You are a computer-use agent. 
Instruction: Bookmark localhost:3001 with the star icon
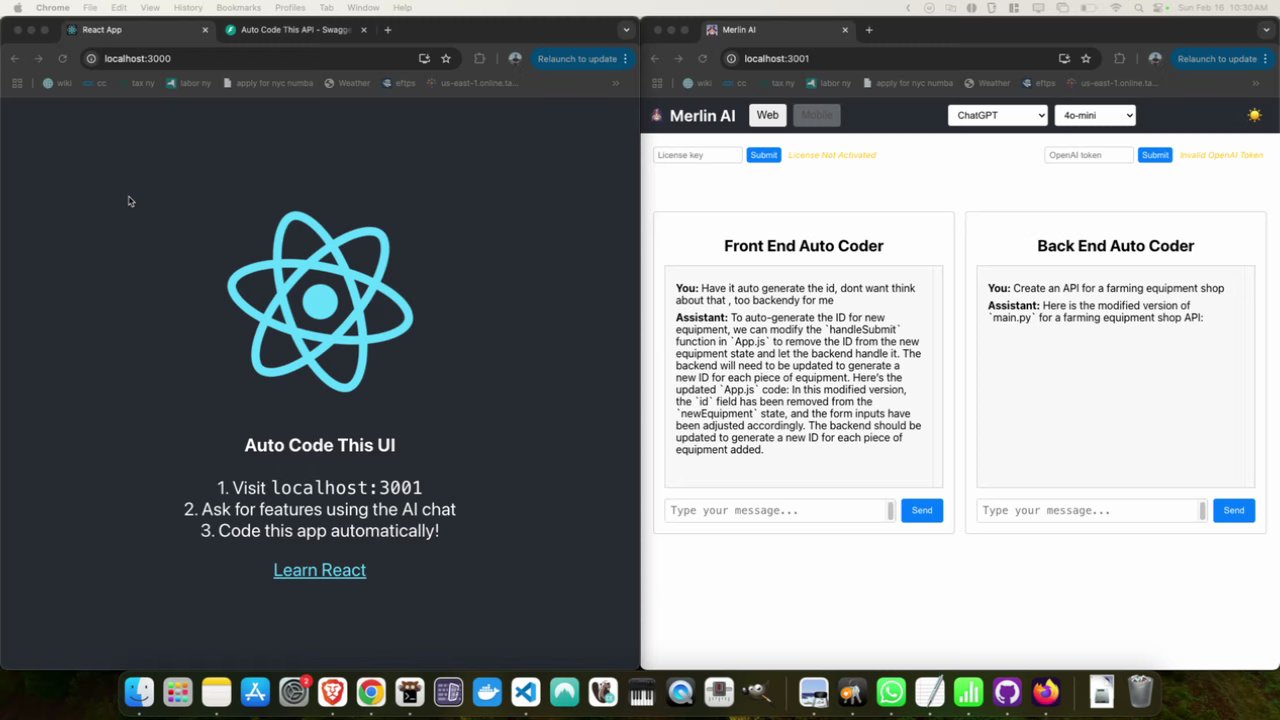(x=1086, y=59)
